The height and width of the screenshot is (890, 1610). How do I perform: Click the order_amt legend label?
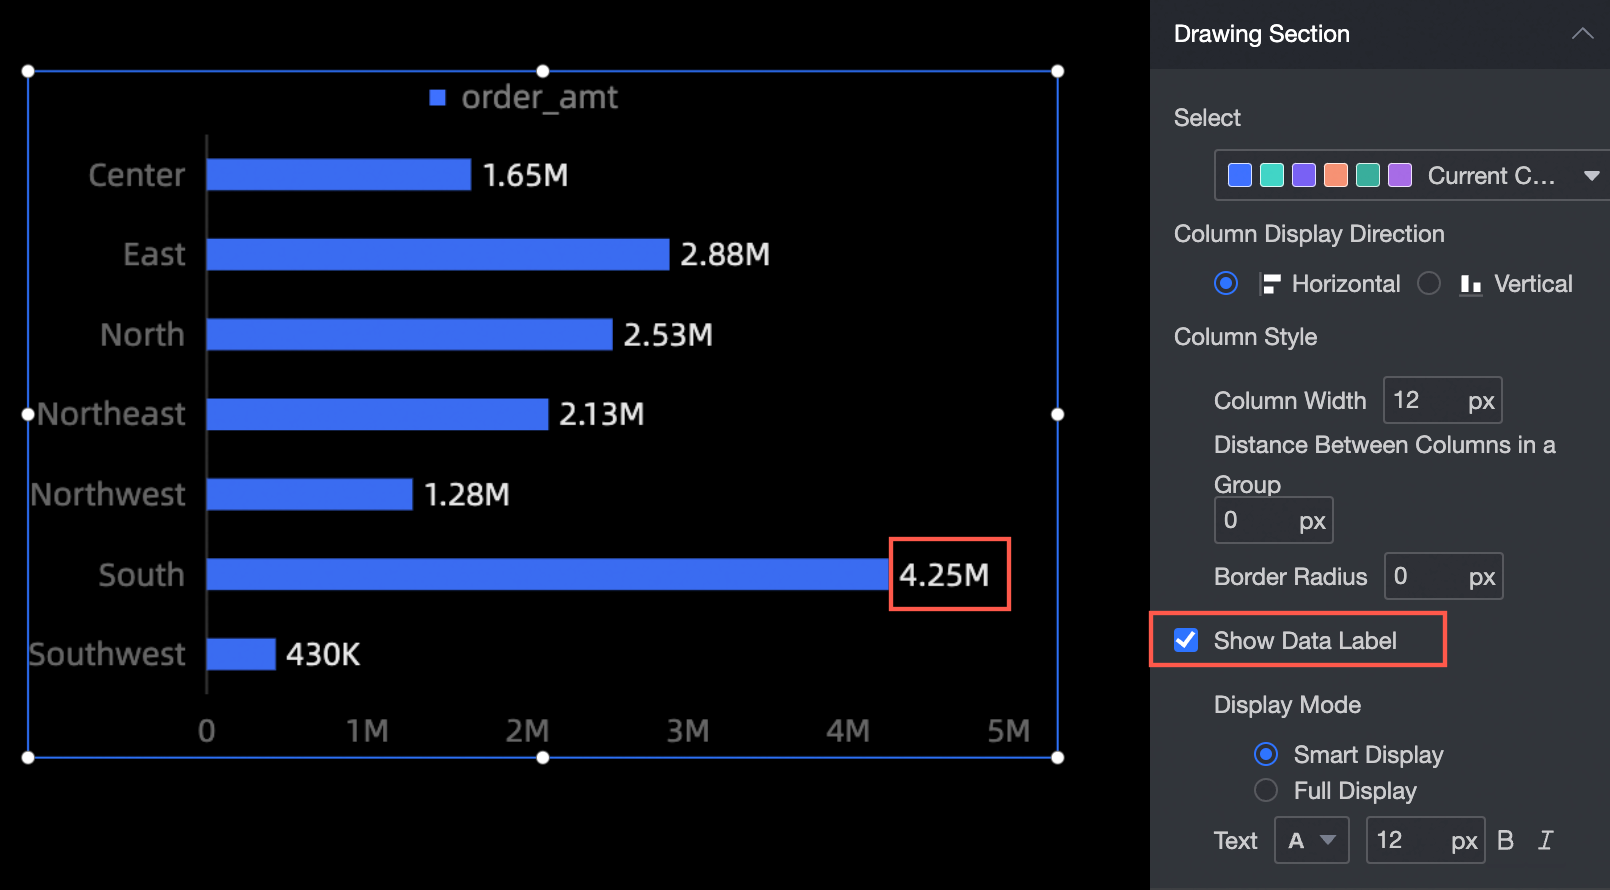pos(540,97)
